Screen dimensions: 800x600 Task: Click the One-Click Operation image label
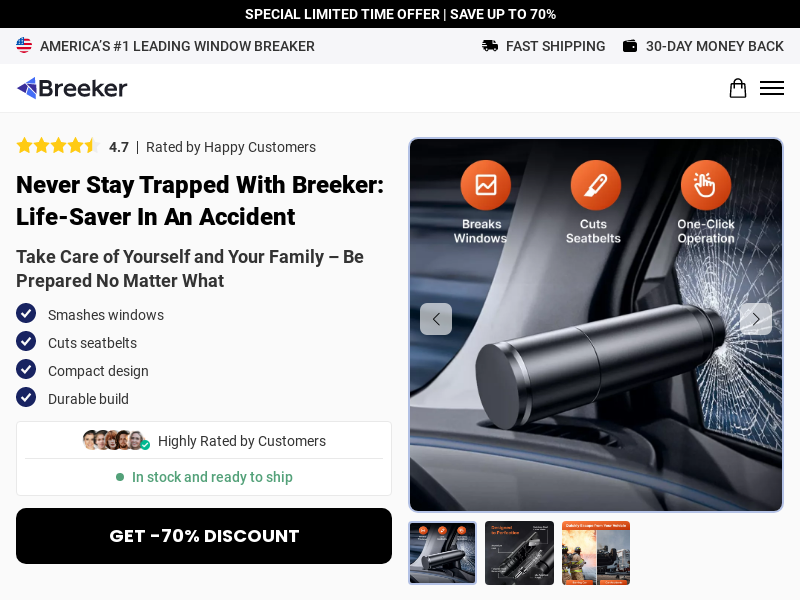coord(706,231)
